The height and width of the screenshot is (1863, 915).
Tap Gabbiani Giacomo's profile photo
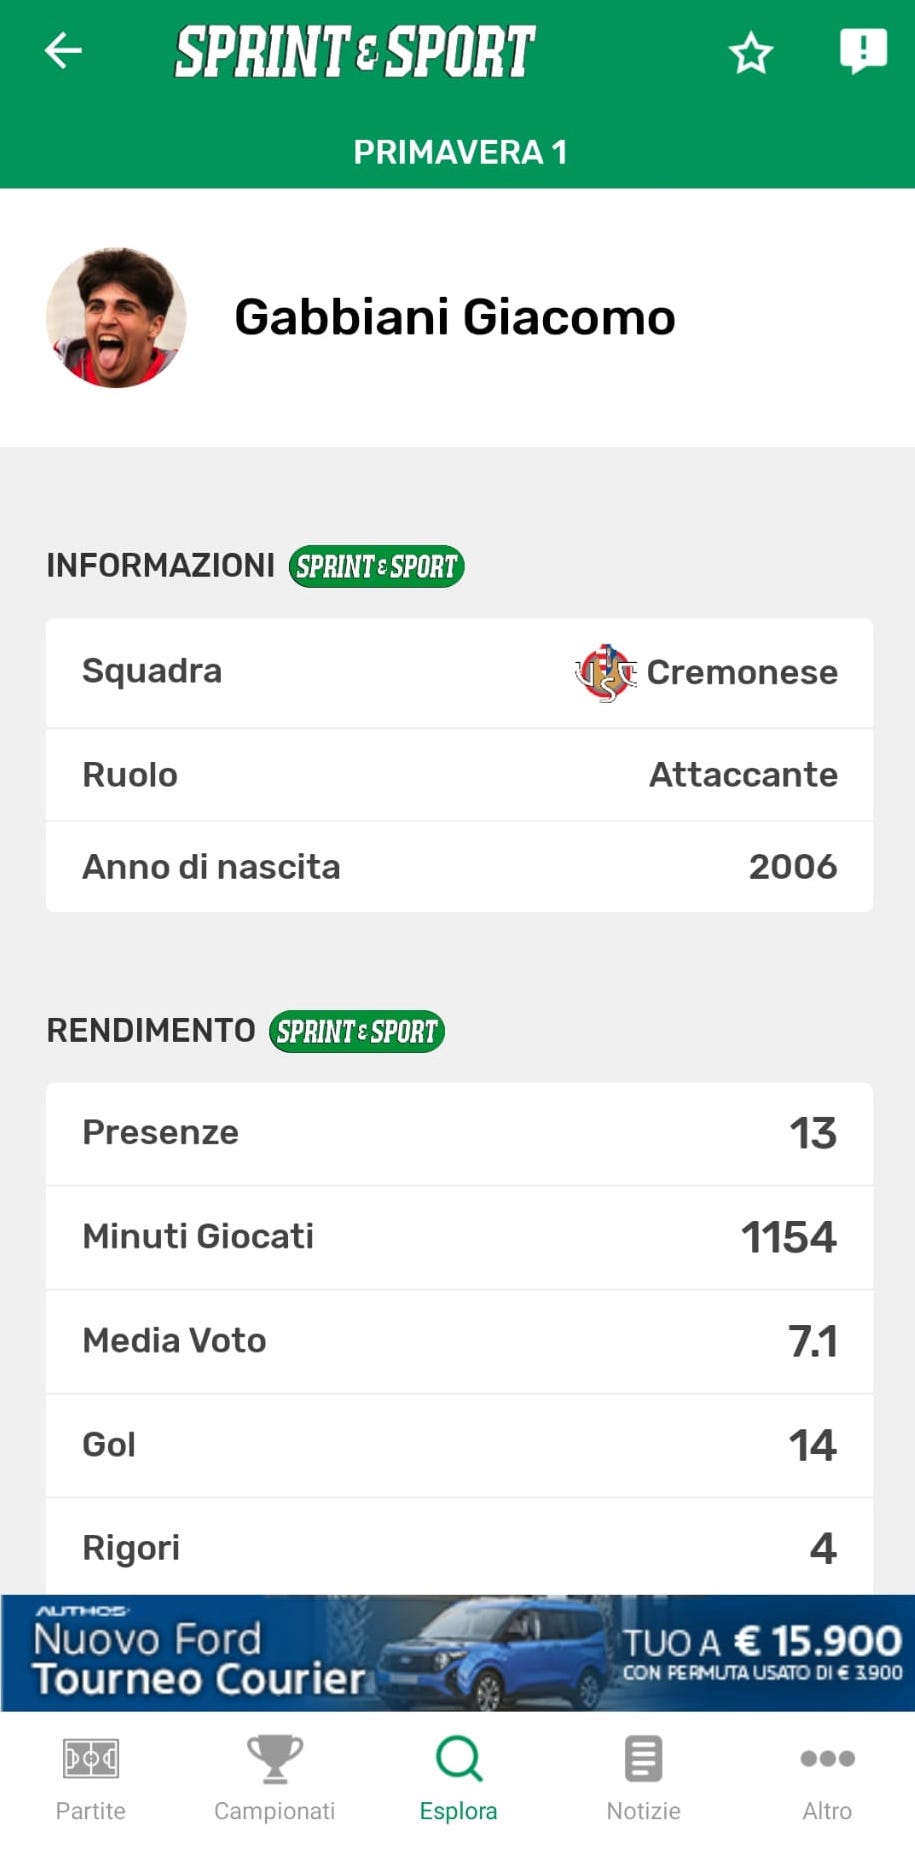tap(116, 318)
